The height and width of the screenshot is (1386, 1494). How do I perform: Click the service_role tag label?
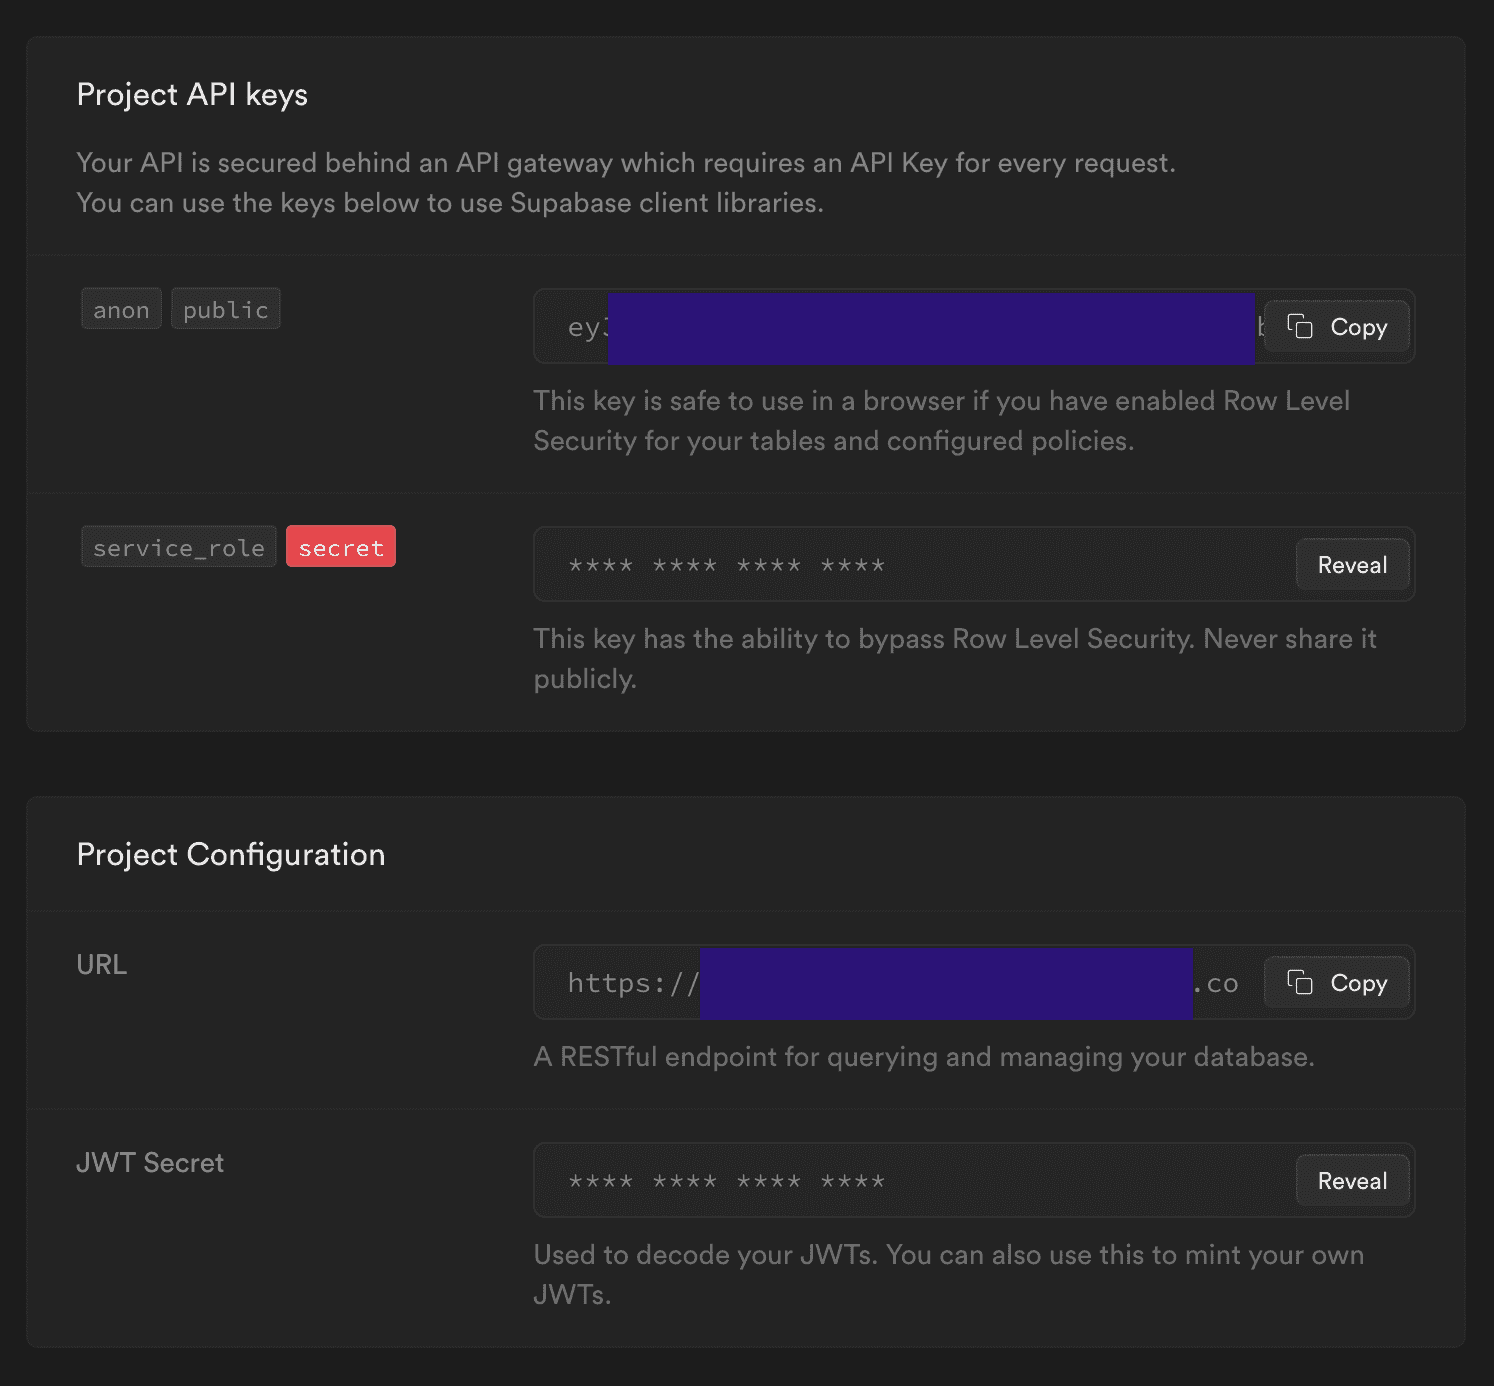pos(179,548)
